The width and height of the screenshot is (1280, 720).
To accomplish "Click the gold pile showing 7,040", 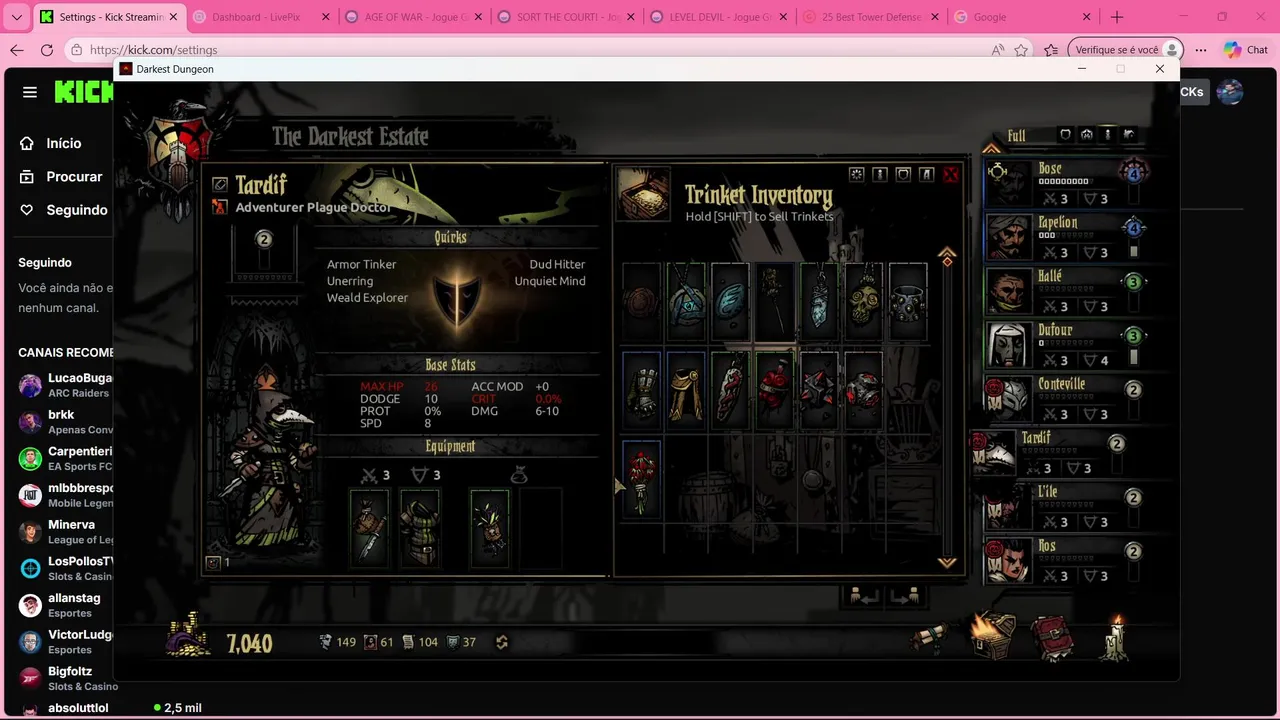I will pos(189,636).
